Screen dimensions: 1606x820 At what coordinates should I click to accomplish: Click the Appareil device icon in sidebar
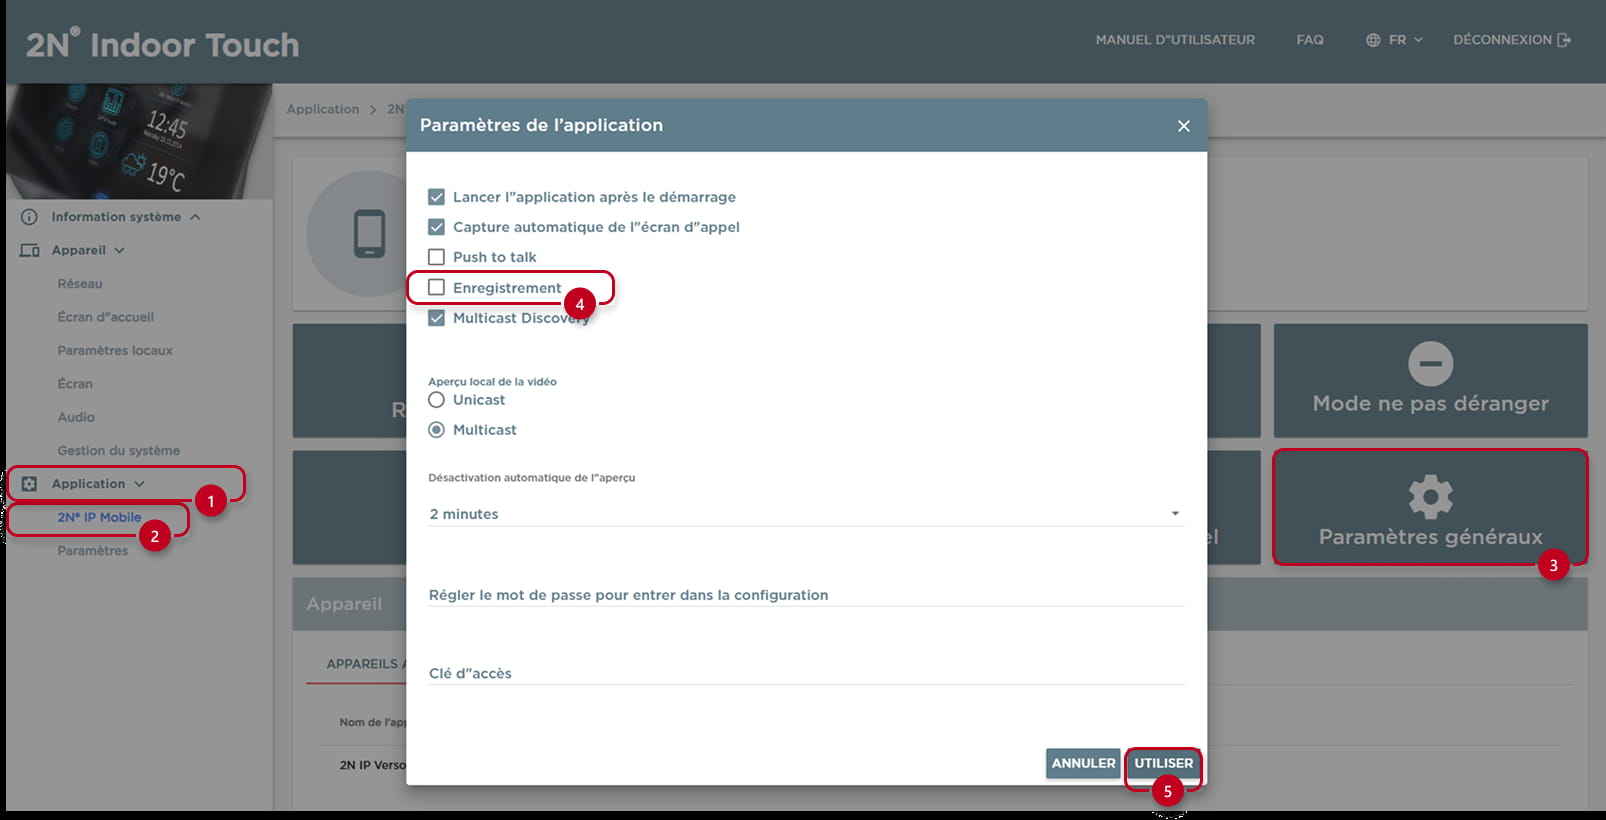[30, 250]
